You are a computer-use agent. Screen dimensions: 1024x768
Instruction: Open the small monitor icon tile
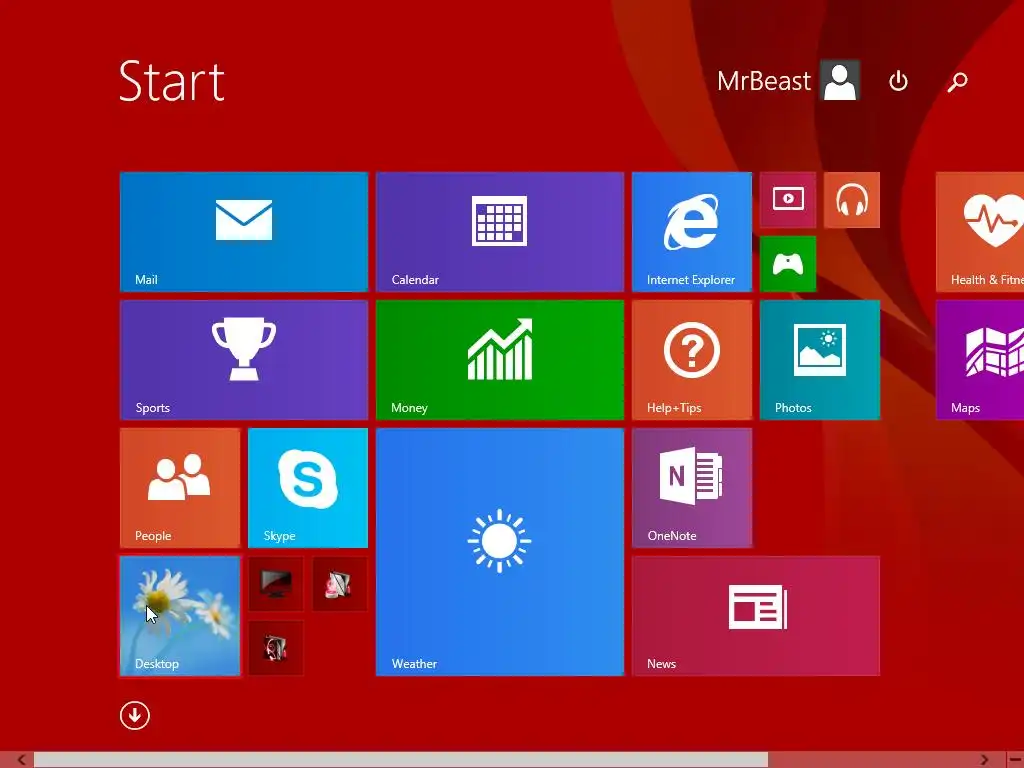tap(276, 584)
